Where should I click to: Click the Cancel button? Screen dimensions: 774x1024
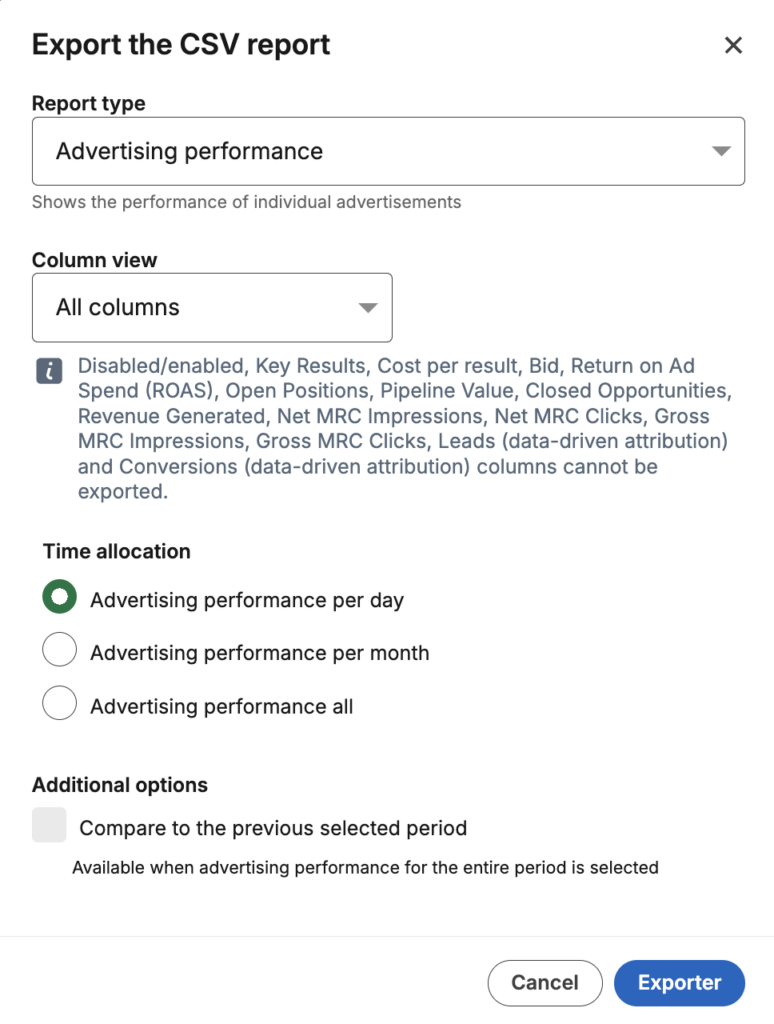tap(544, 983)
